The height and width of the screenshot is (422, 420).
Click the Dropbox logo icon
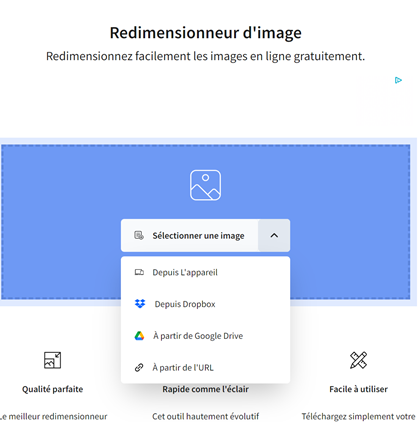click(140, 304)
